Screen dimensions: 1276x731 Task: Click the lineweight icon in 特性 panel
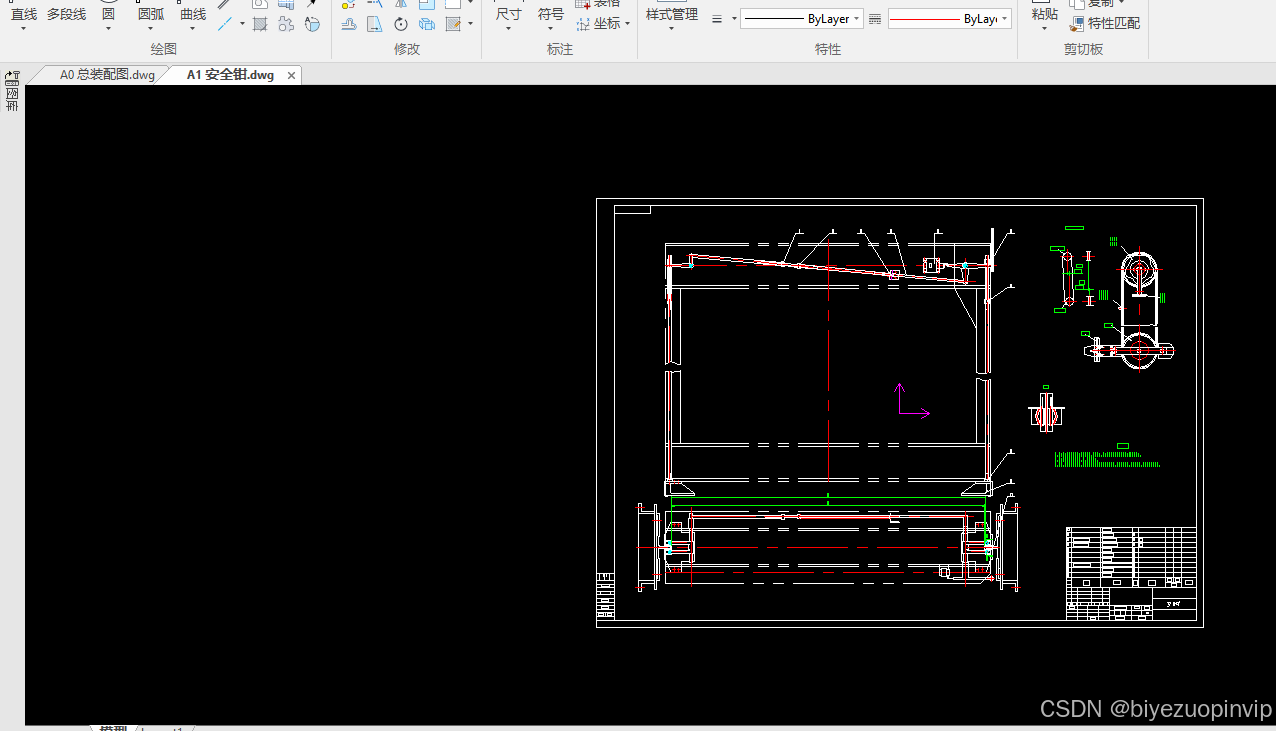717,19
